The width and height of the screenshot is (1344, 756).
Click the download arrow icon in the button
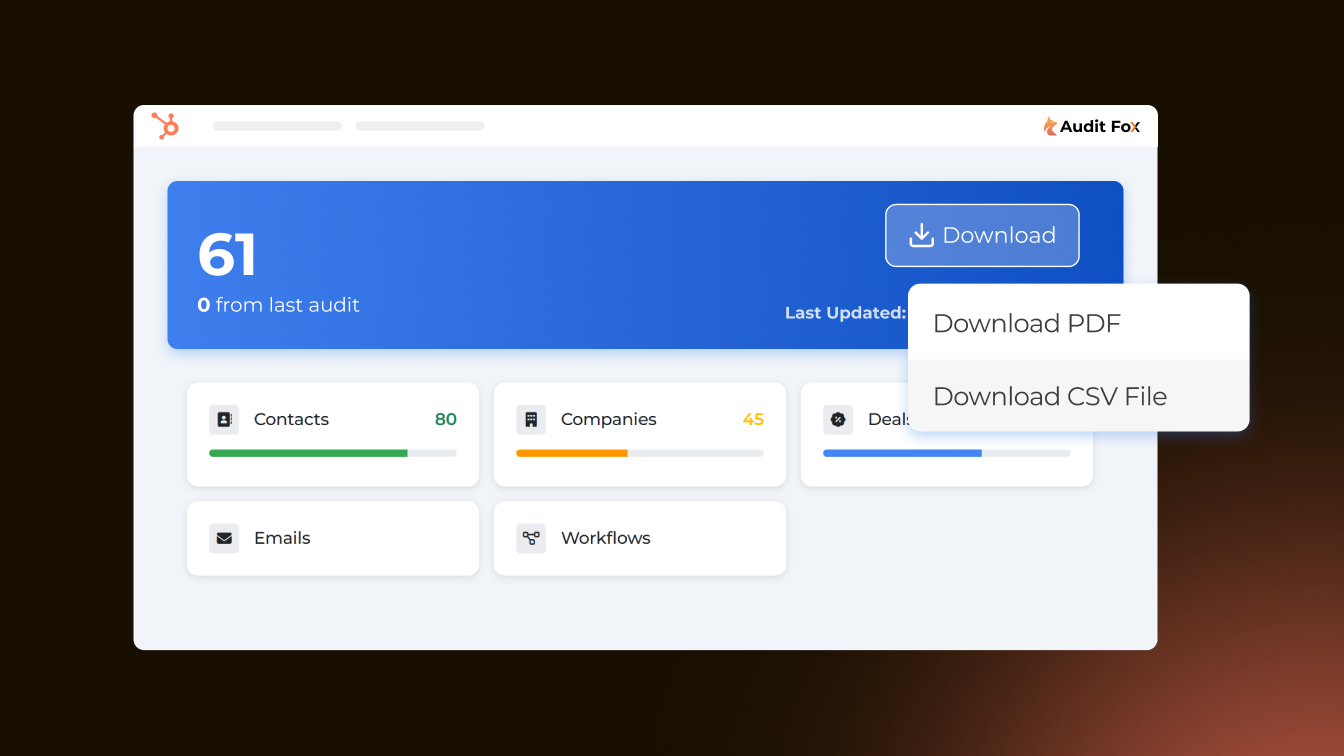click(921, 235)
